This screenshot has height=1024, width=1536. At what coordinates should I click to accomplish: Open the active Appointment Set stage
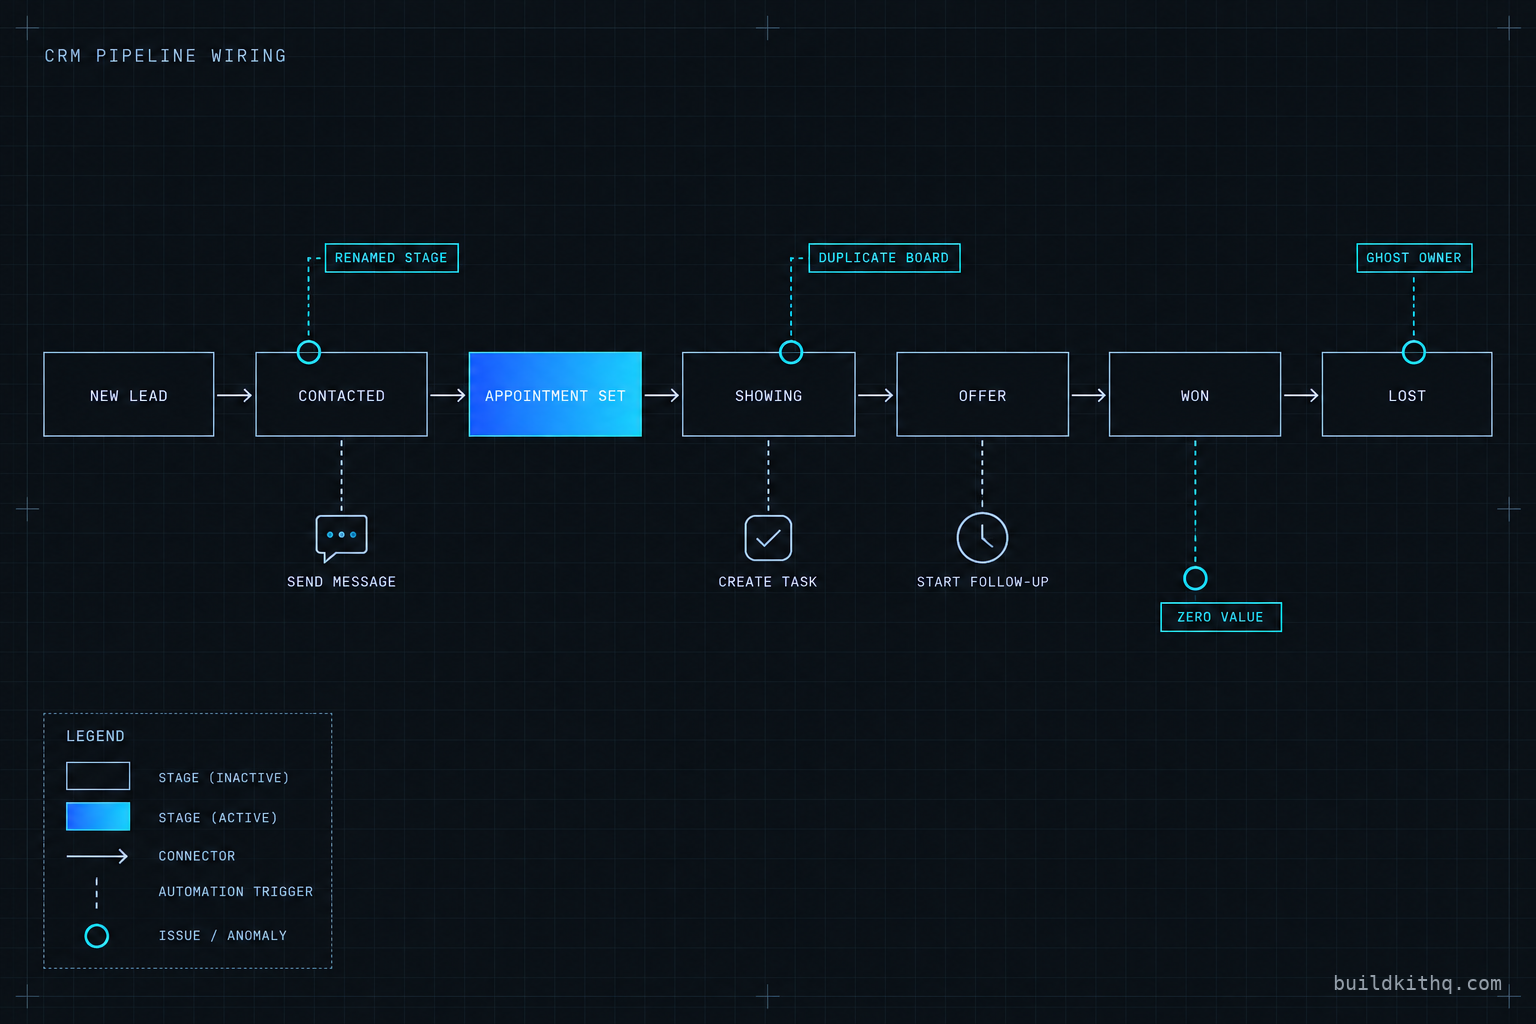[x=555, y=394]
